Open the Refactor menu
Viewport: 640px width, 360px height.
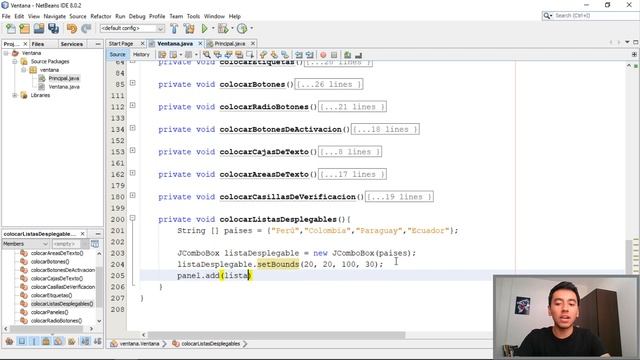101,16
